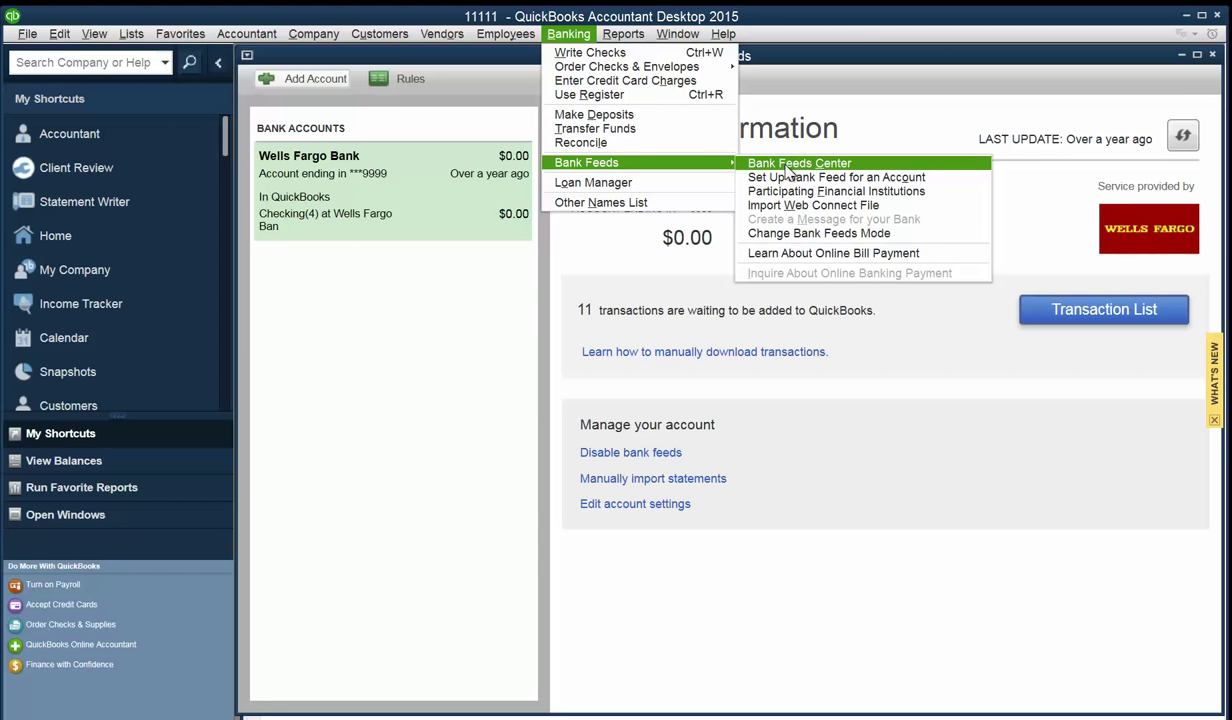Open the Lists menu

point(132,34)
